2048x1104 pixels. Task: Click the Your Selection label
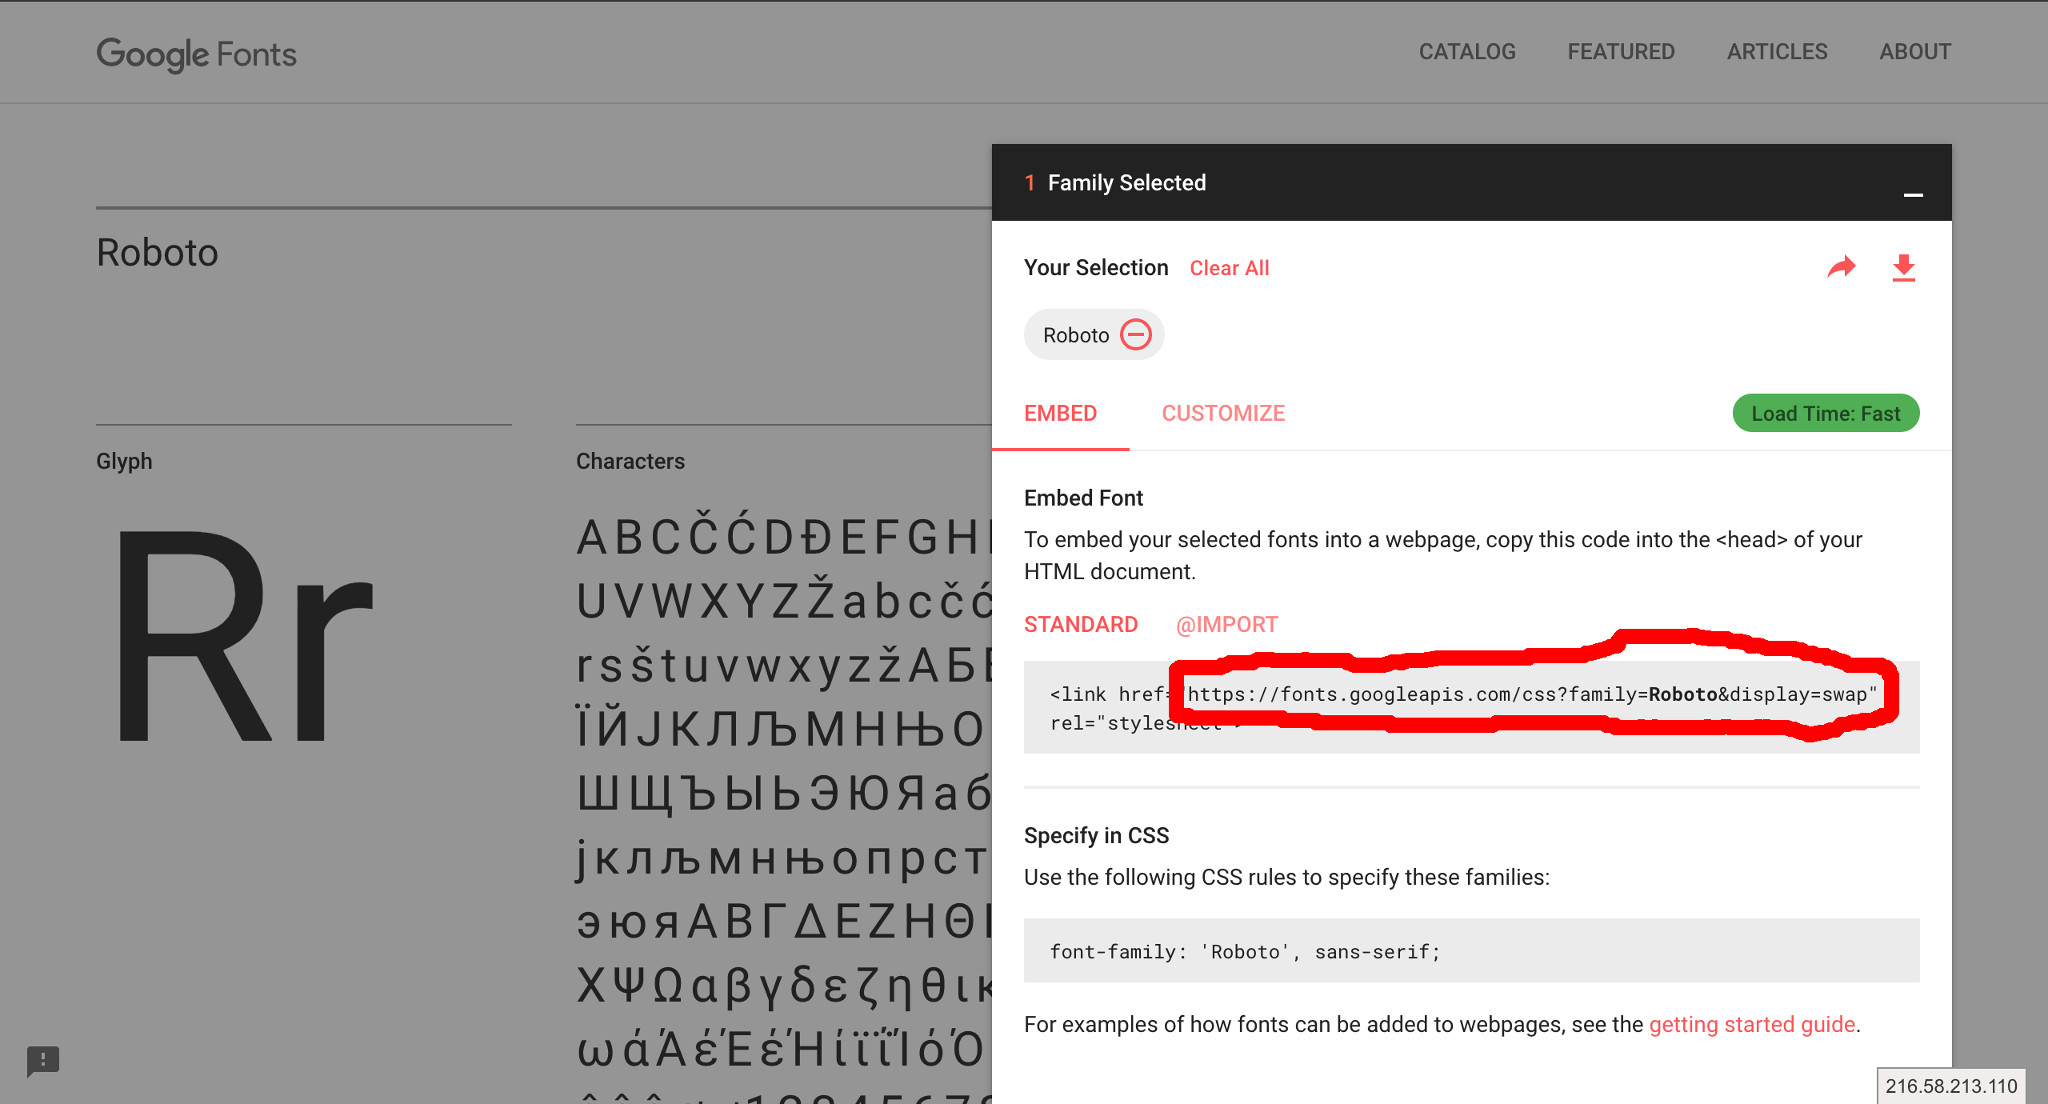click(x=1096, y=267)
